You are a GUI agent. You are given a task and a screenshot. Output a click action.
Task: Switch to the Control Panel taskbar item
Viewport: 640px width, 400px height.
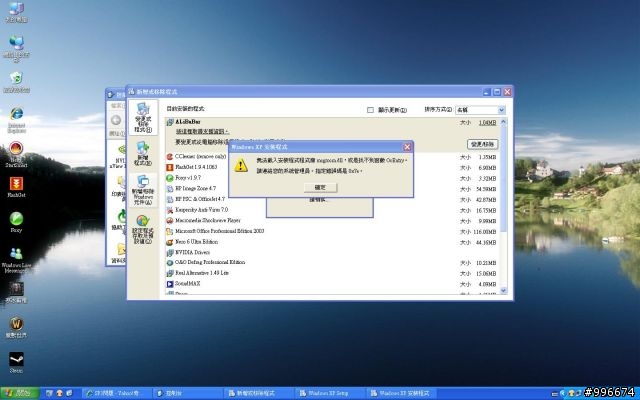coord(188,393)
